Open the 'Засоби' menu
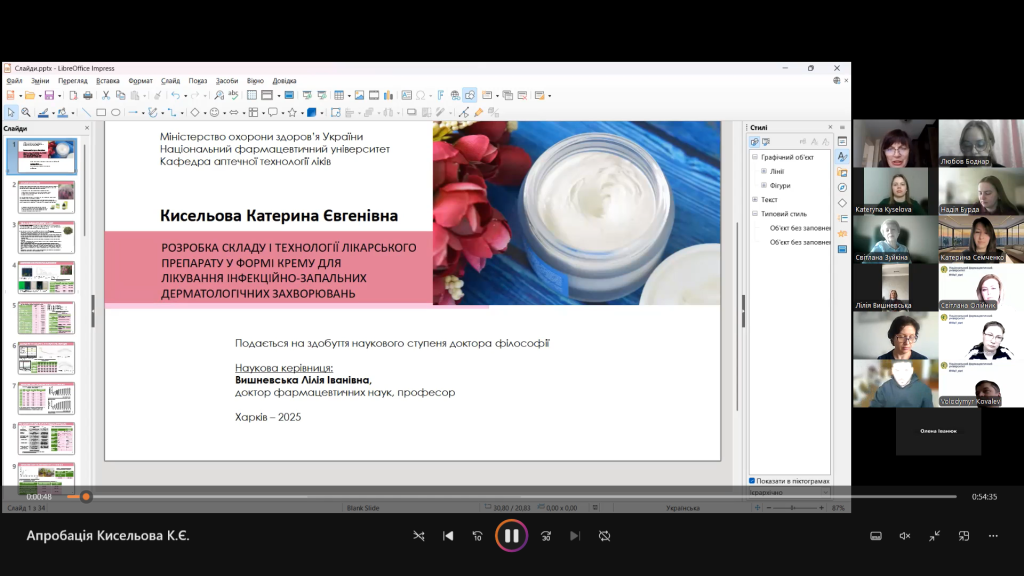The width and height of the screenshot is (1024, 576). tap(227, 81)
